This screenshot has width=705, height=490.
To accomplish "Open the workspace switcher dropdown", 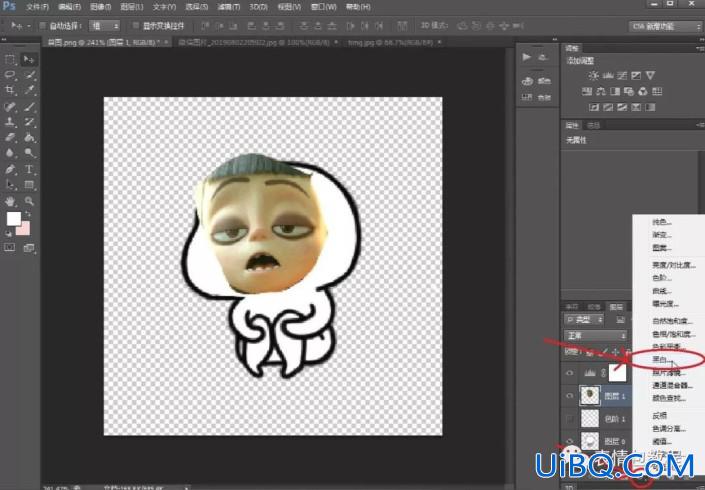I will click(x=665, y=26).
